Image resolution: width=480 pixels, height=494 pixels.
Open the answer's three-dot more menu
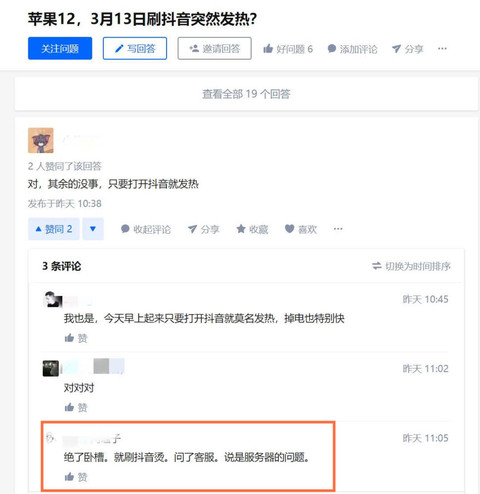click(338, 229)
